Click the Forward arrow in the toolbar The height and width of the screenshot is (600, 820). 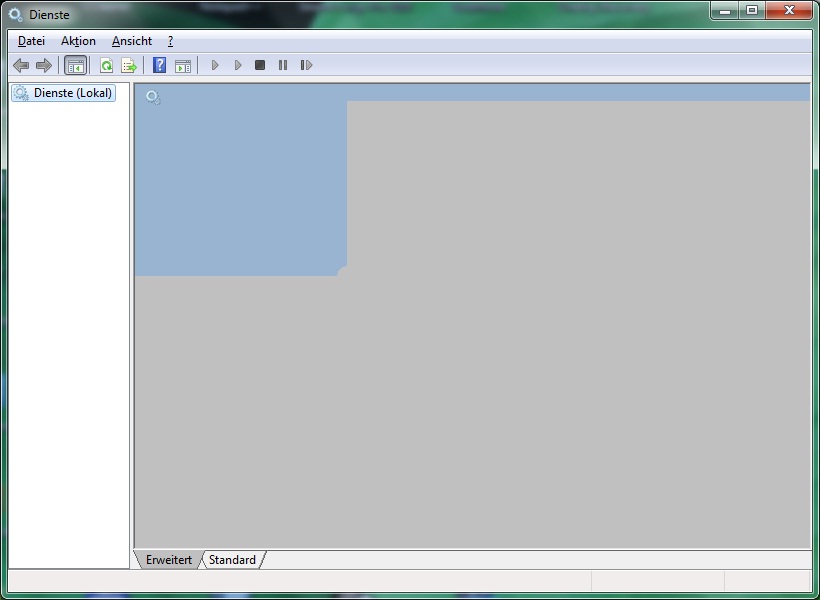[44, 65]
